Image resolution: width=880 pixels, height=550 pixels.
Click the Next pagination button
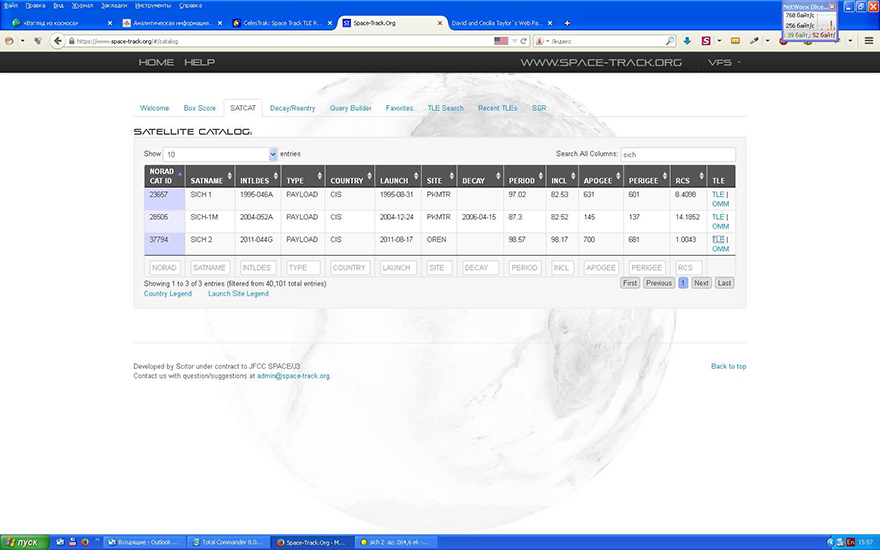coord(701,283)
